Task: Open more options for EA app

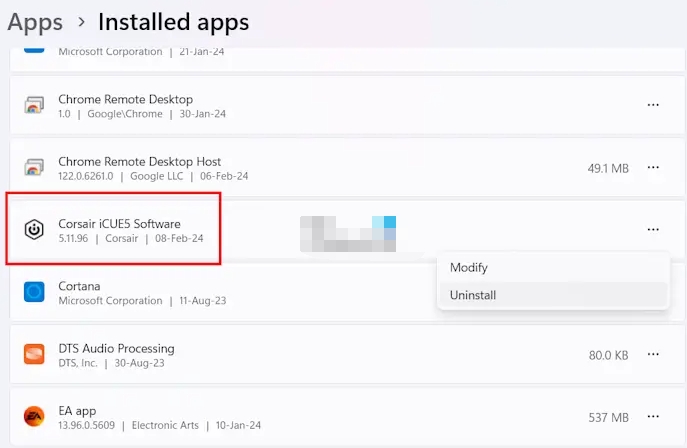Action: (653, 416)
